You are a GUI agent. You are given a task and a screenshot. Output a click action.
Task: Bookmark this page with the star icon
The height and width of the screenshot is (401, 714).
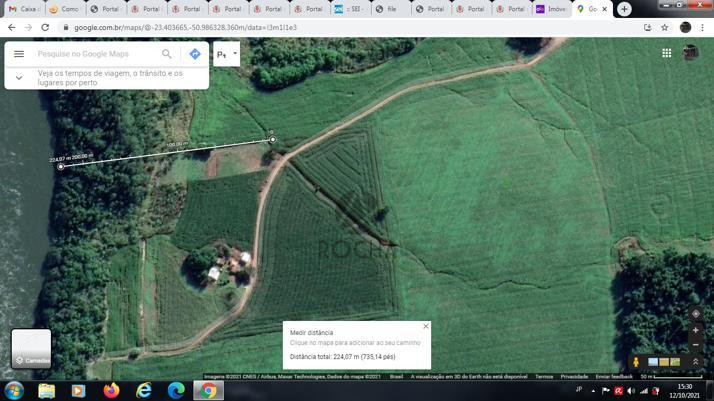pos(664,28)
